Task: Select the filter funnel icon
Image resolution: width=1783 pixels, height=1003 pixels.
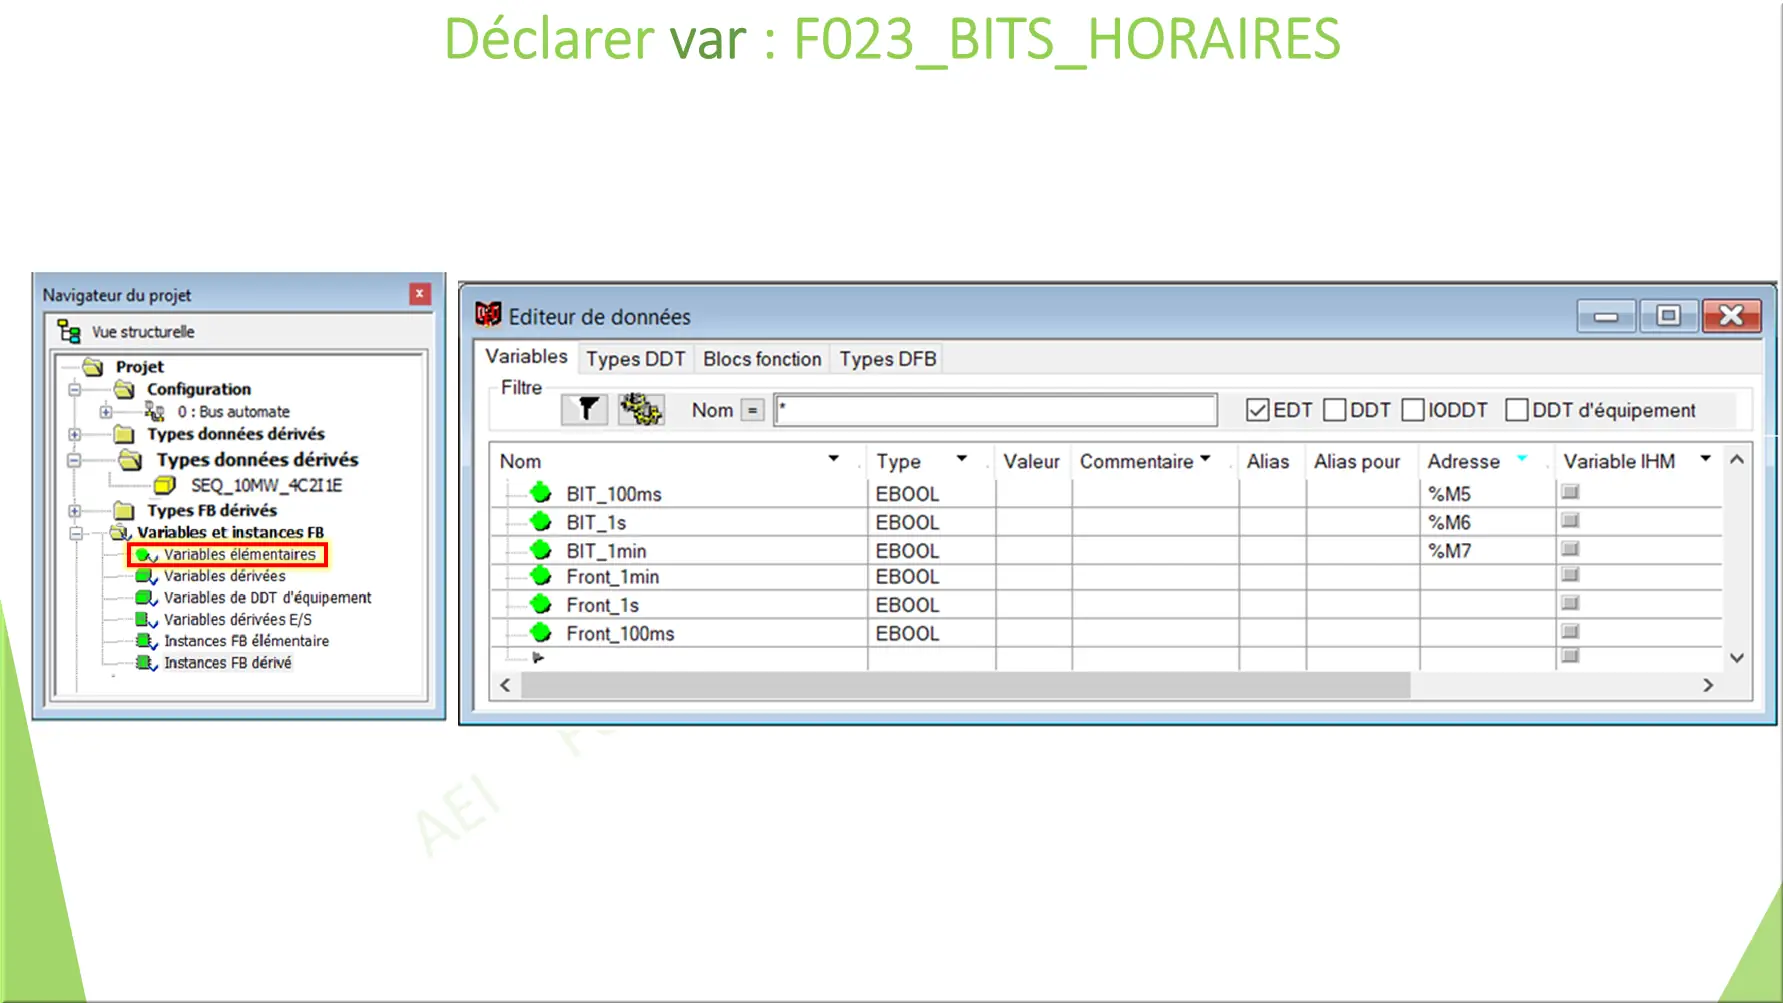Action: [x=586, y=408]
